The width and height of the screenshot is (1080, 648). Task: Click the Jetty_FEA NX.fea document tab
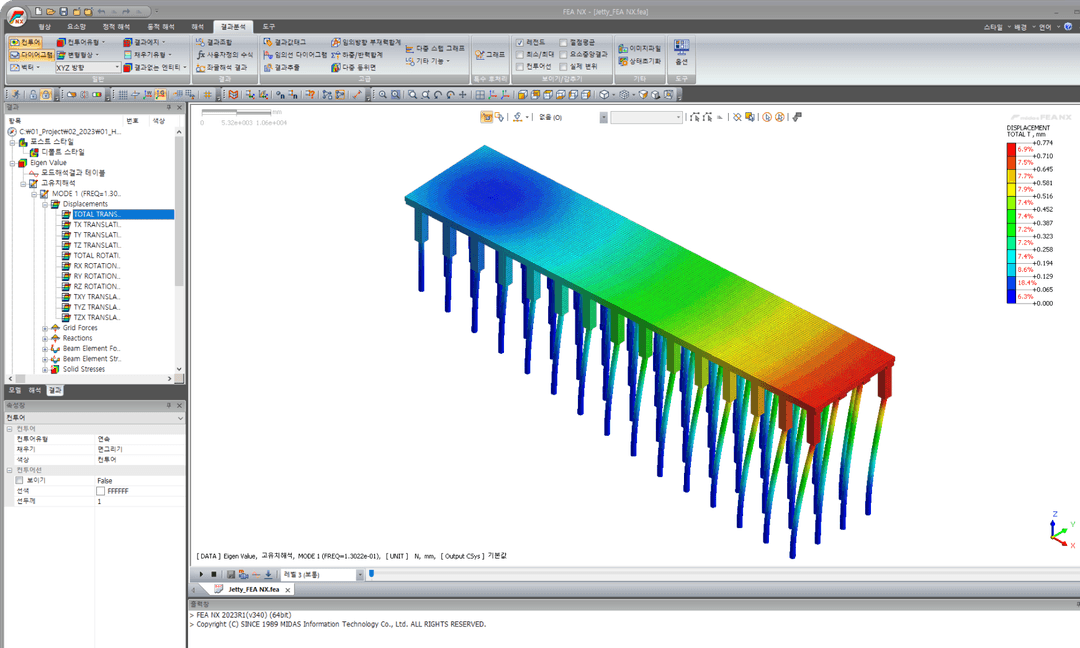(253, 589)
